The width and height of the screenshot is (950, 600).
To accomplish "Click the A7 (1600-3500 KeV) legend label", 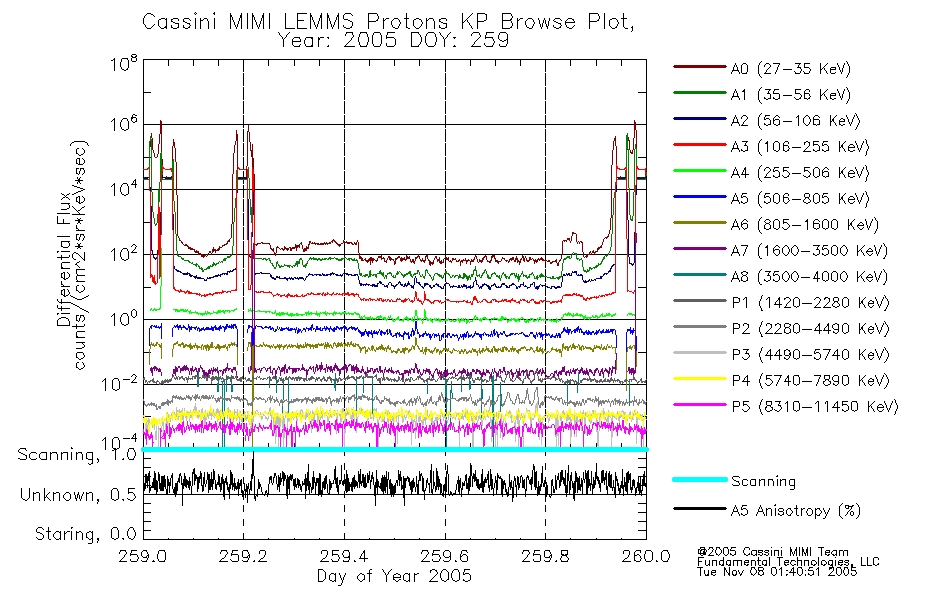I will tap(809, 250).
